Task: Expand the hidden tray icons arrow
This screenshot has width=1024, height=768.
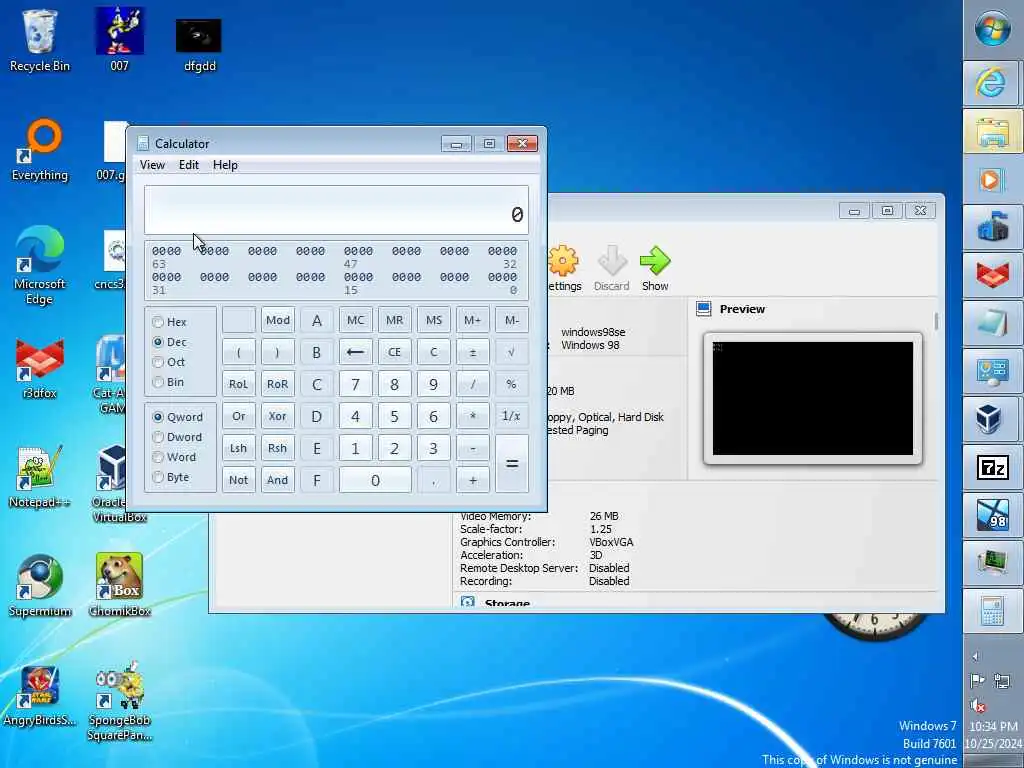Action: tap(976, 656)
